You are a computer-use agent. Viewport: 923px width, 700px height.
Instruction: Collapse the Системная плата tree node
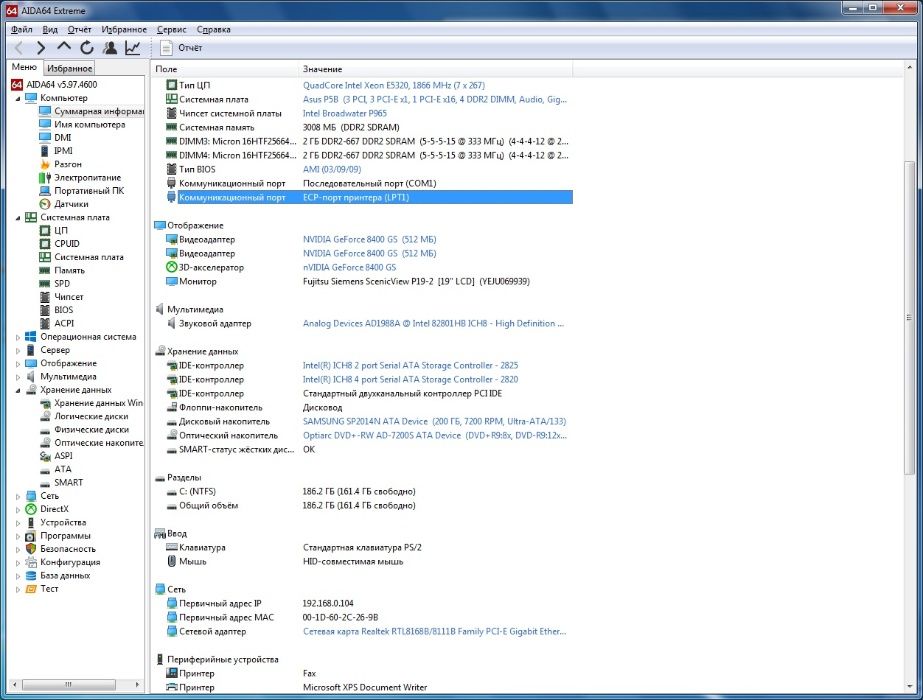click(18, 218)
